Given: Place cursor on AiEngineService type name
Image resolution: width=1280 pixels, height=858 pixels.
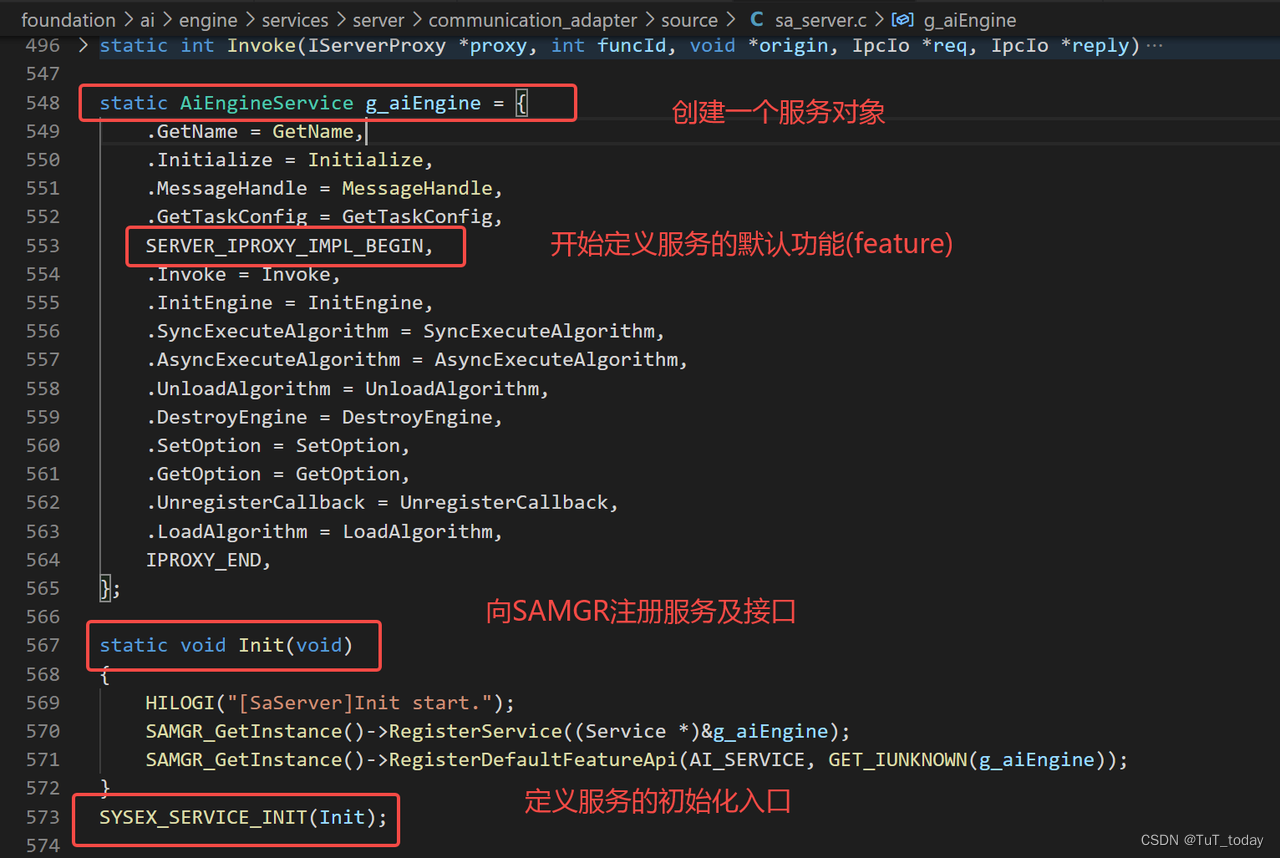Looking at the screenshot, I should click(x=266, y=102).
